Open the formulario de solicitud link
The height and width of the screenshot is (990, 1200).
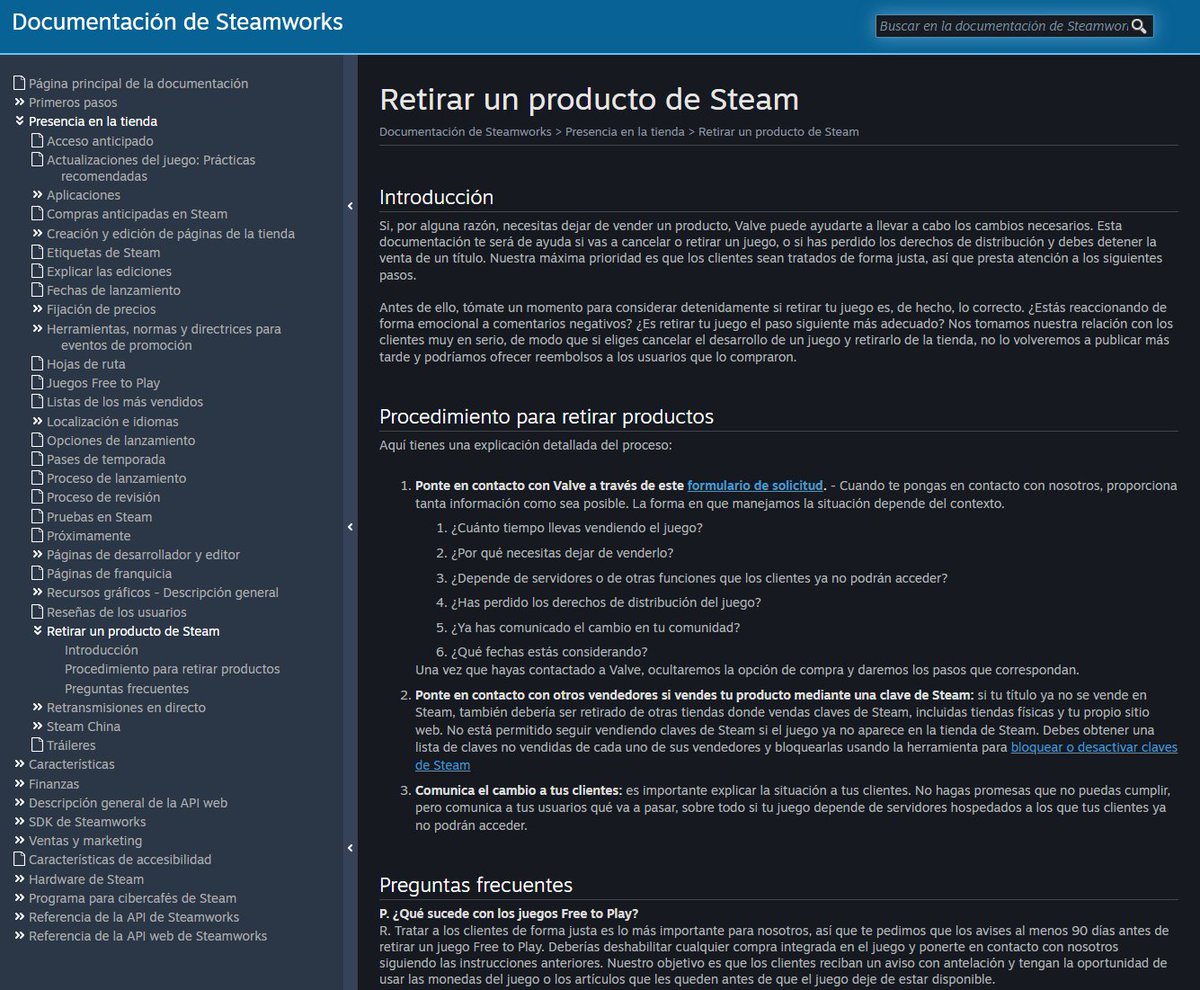755,485
